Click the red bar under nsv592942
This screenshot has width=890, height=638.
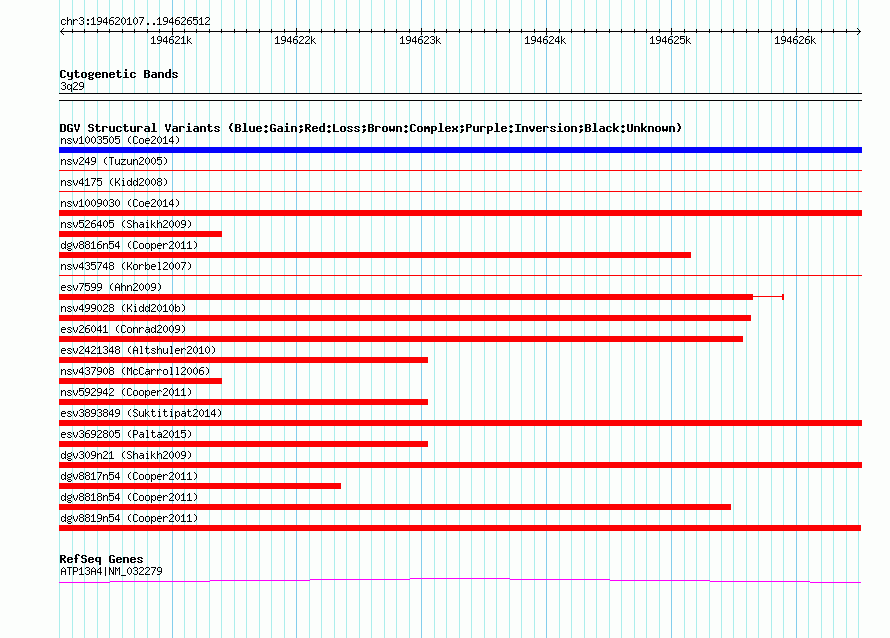(x=244, y=402)
